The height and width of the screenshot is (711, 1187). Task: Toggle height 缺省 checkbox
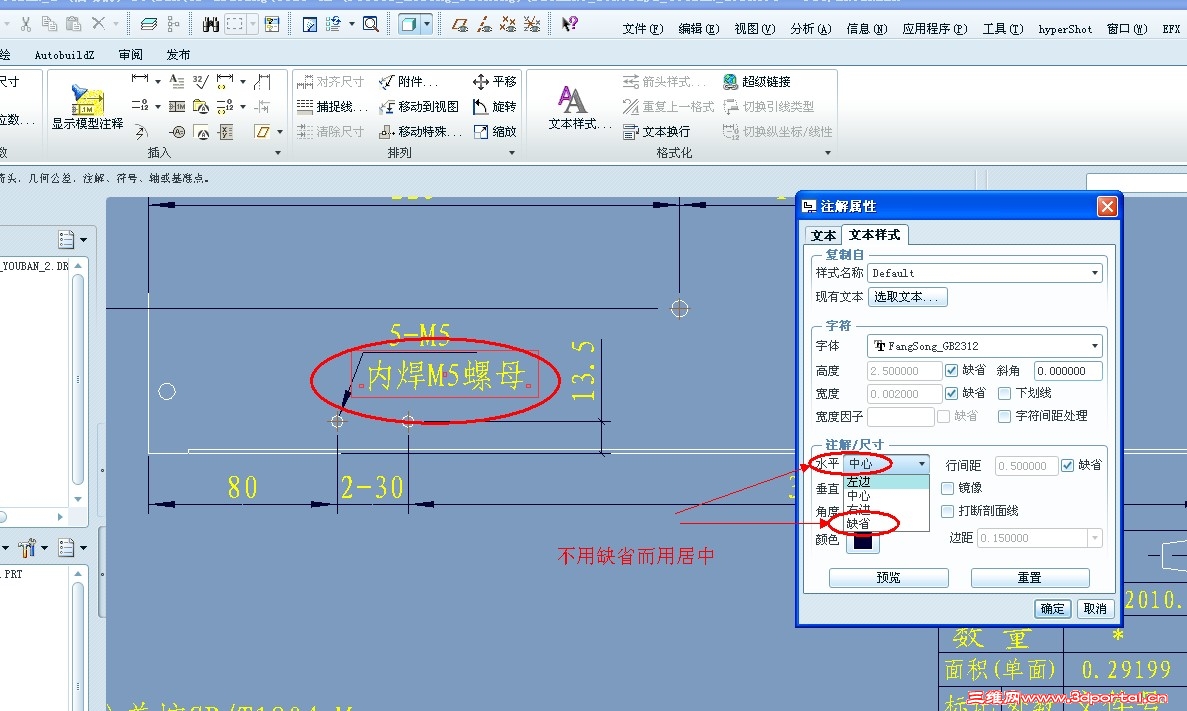pos(952,370)
